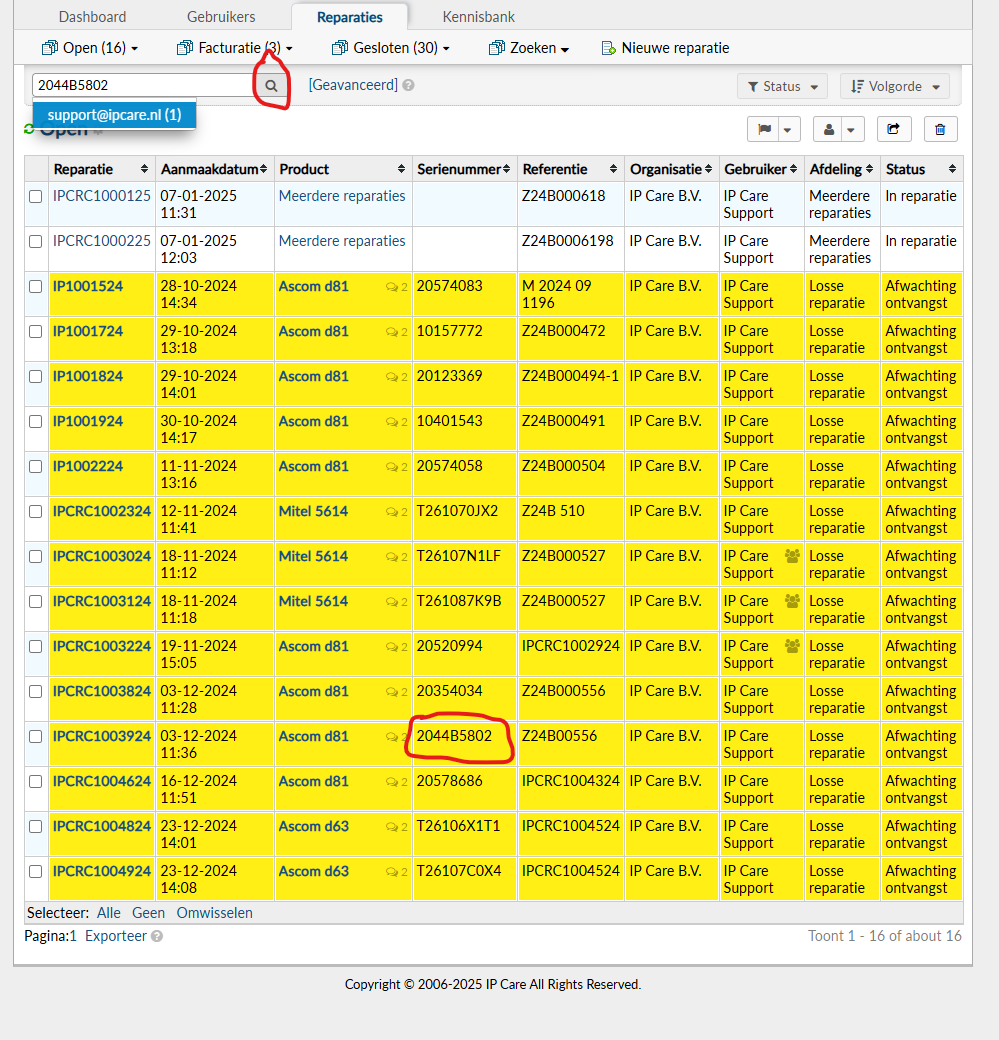
Task: Click the search magnifier icon
Action: click(270, 86)
